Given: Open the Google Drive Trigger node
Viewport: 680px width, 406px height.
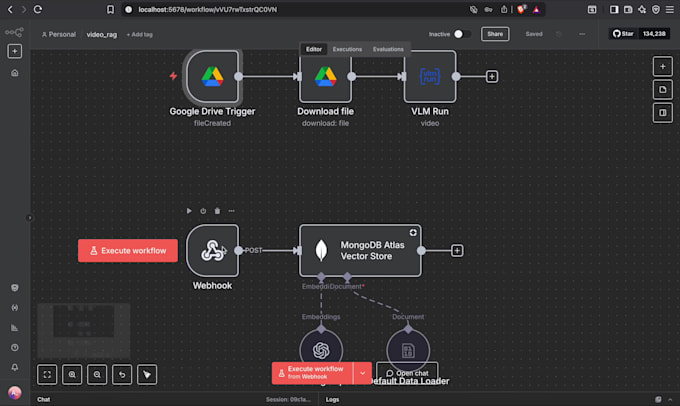Looking at the screenshot, I should tap(212, 77).
